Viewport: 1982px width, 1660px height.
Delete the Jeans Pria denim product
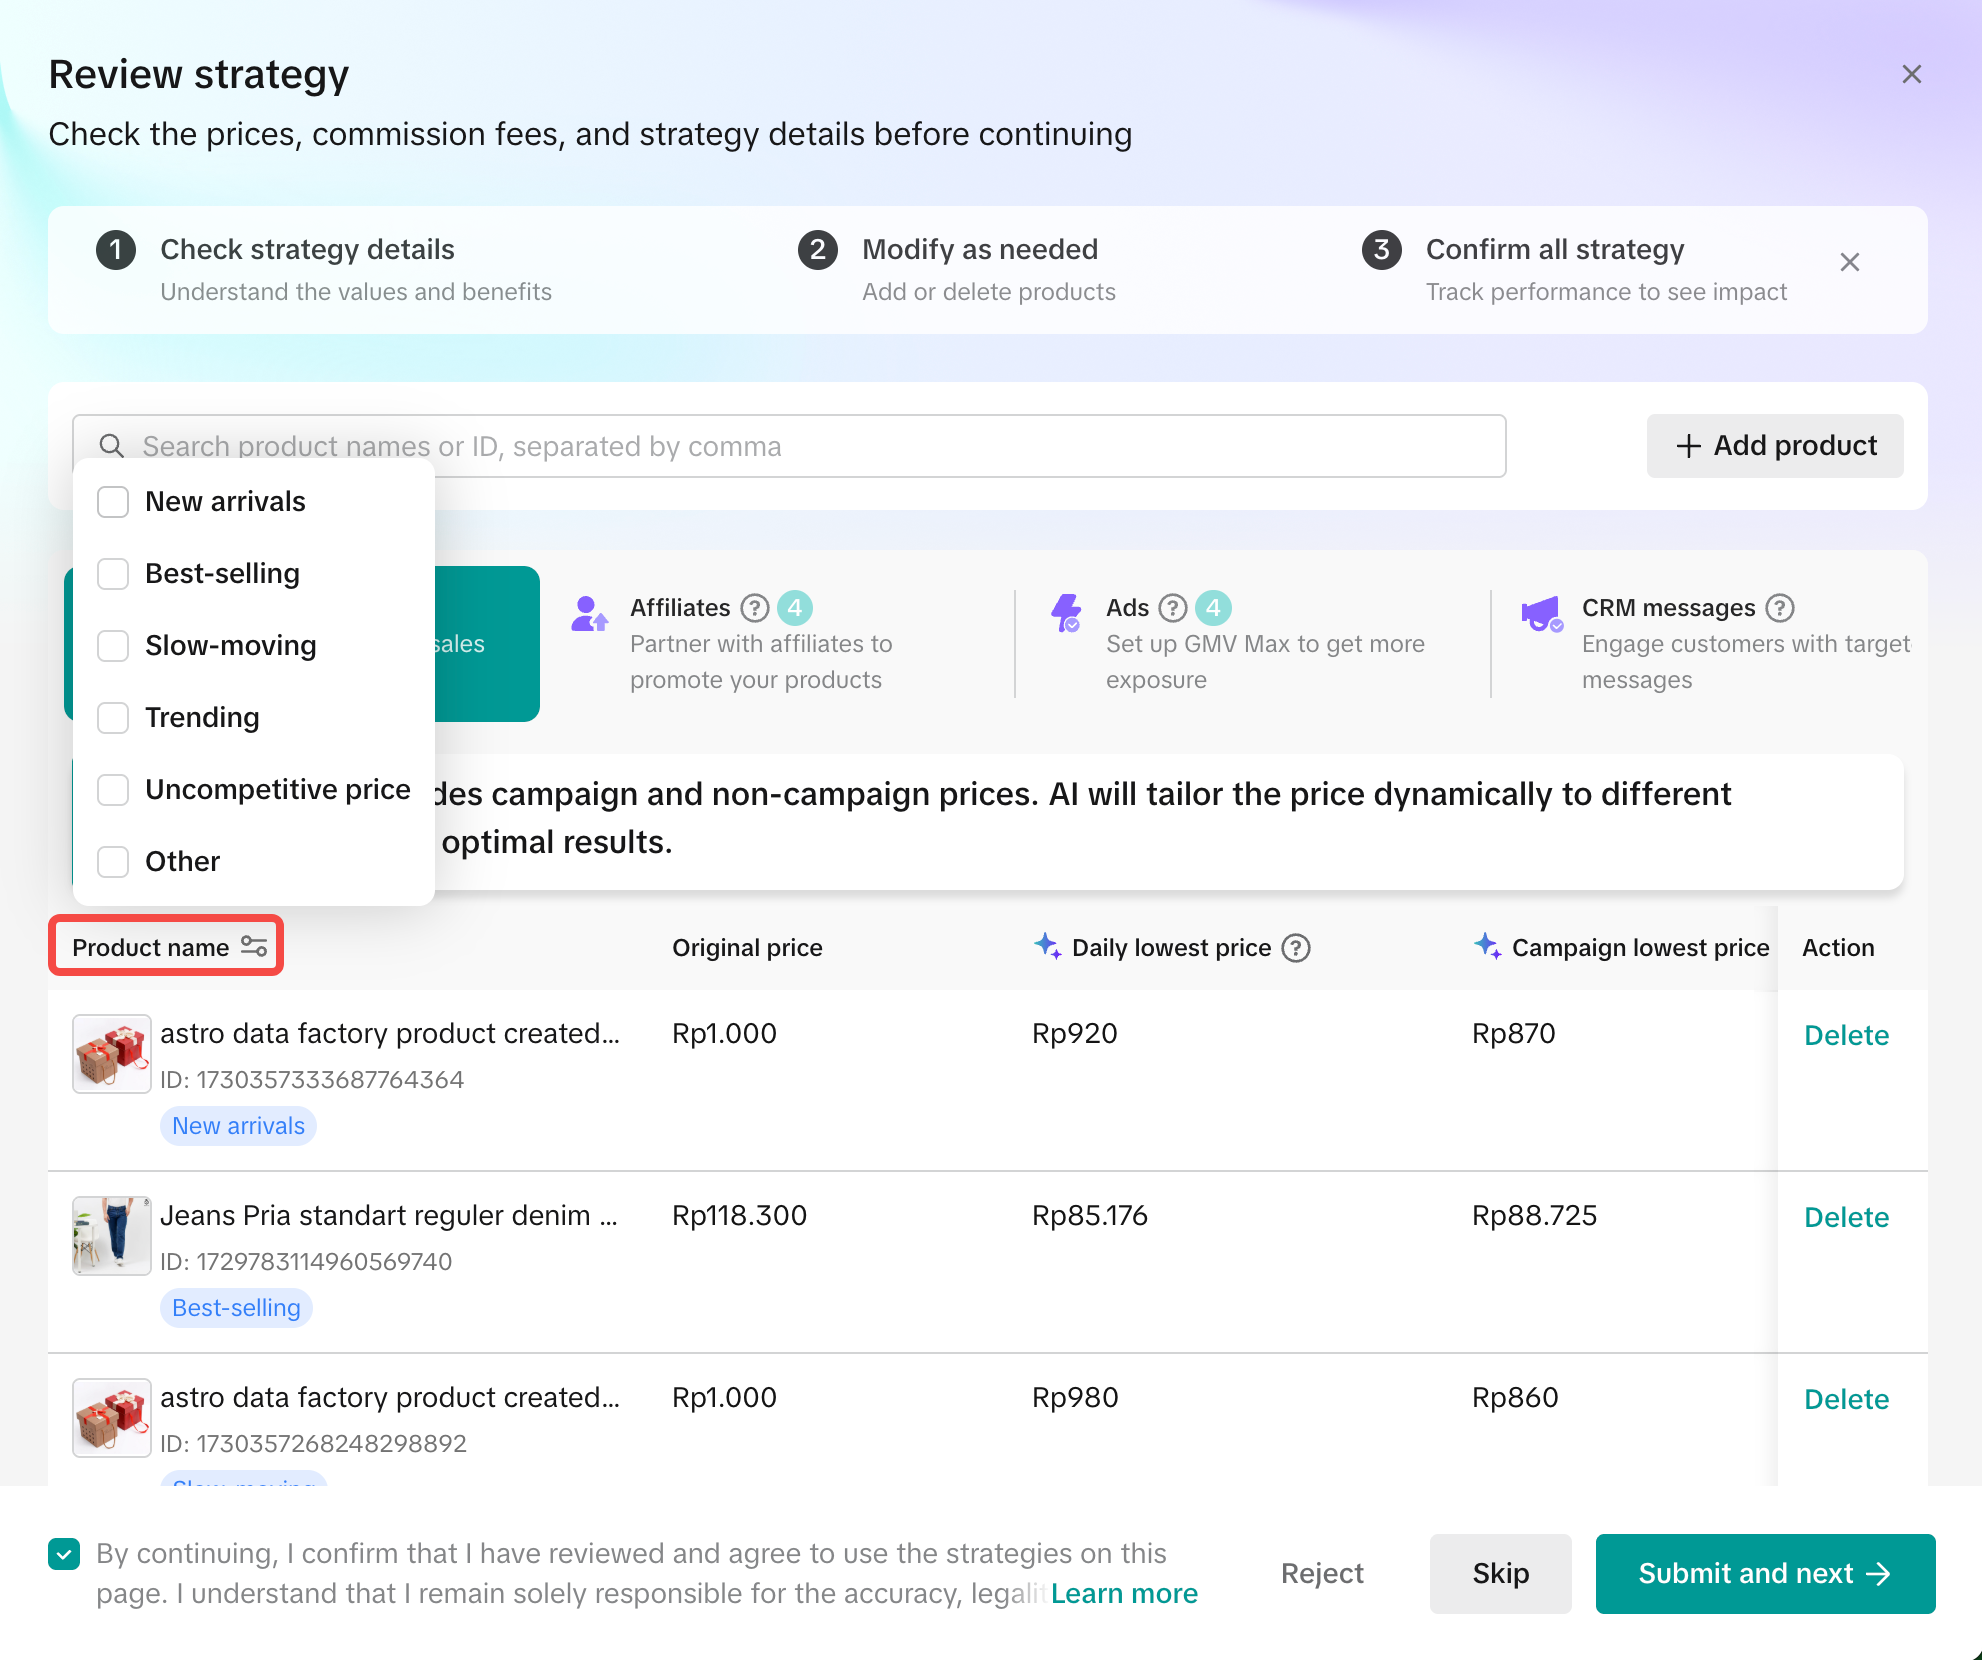point(1846,1217)
